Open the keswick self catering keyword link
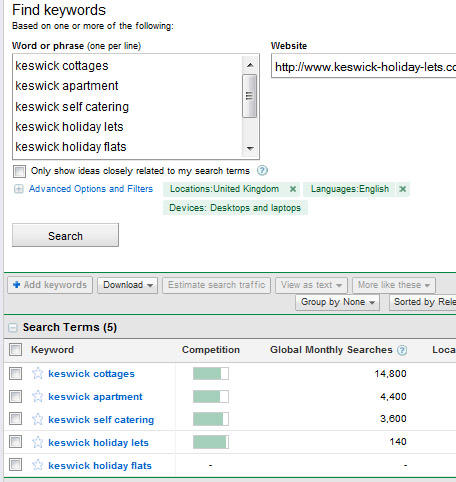Image resolution: width=456 pixels, height=482 pixels. pos(101,420)
